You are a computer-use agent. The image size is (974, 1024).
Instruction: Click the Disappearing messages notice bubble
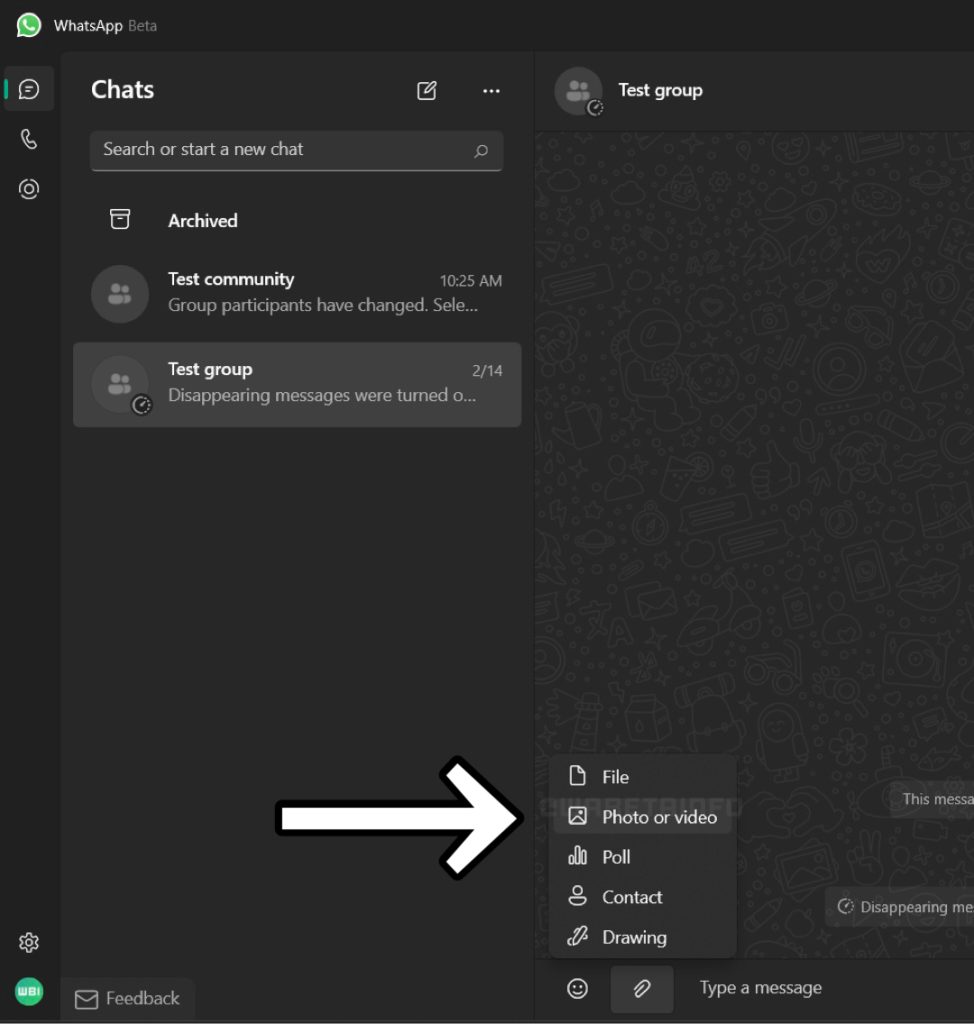[900, 906]
